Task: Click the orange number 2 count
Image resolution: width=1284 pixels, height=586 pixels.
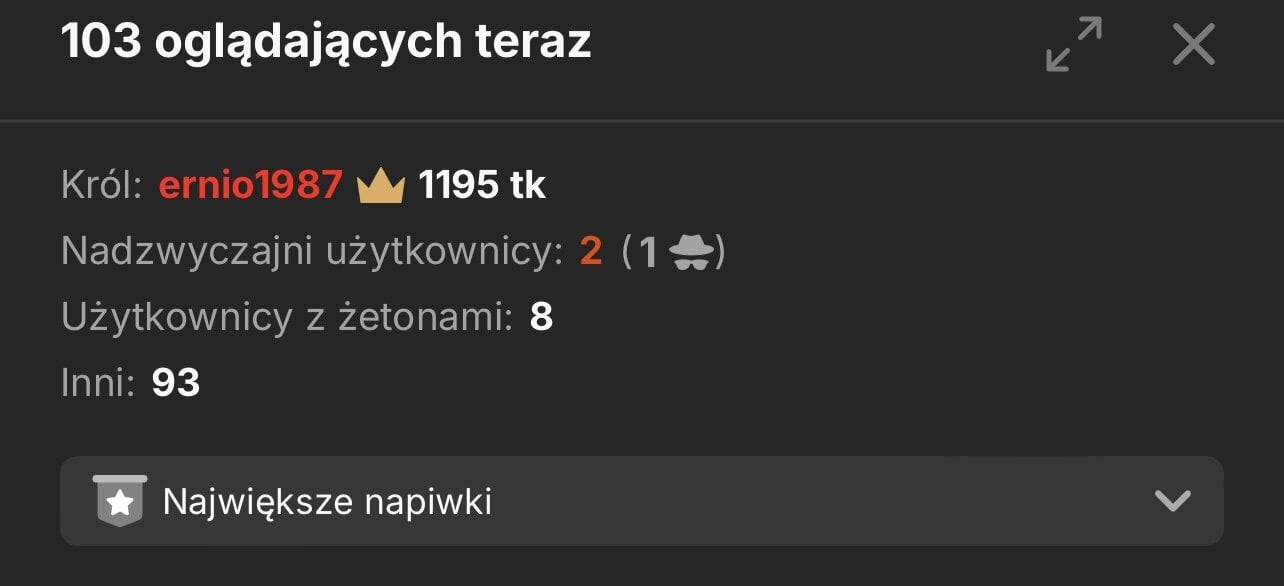Action: [591, 252]
